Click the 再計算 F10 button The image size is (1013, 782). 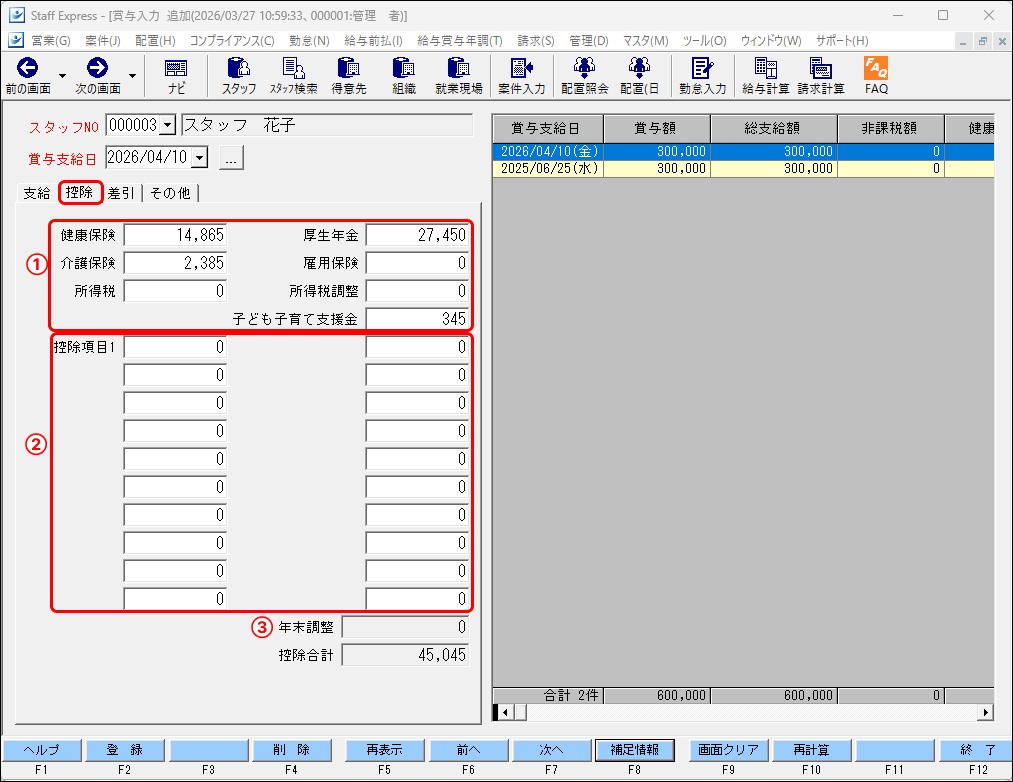pos(811,750)
